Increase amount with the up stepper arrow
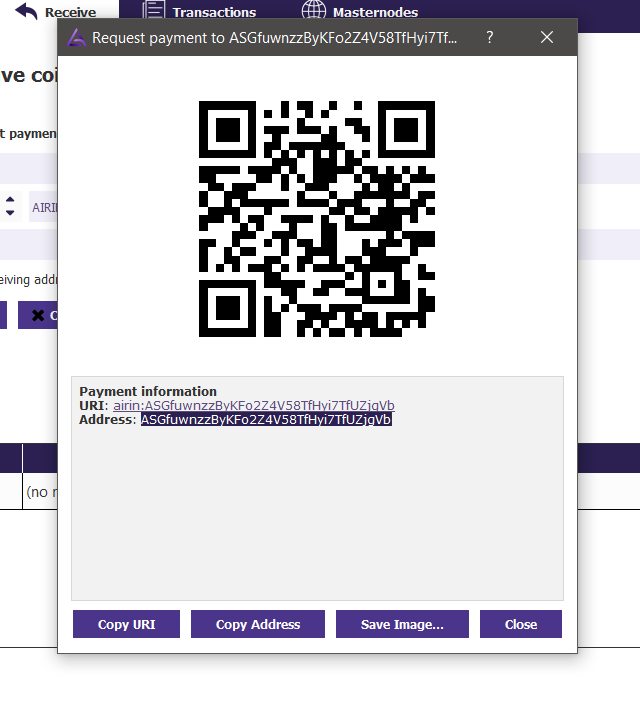This screenshot has height=705, width=640. [10, 200]
